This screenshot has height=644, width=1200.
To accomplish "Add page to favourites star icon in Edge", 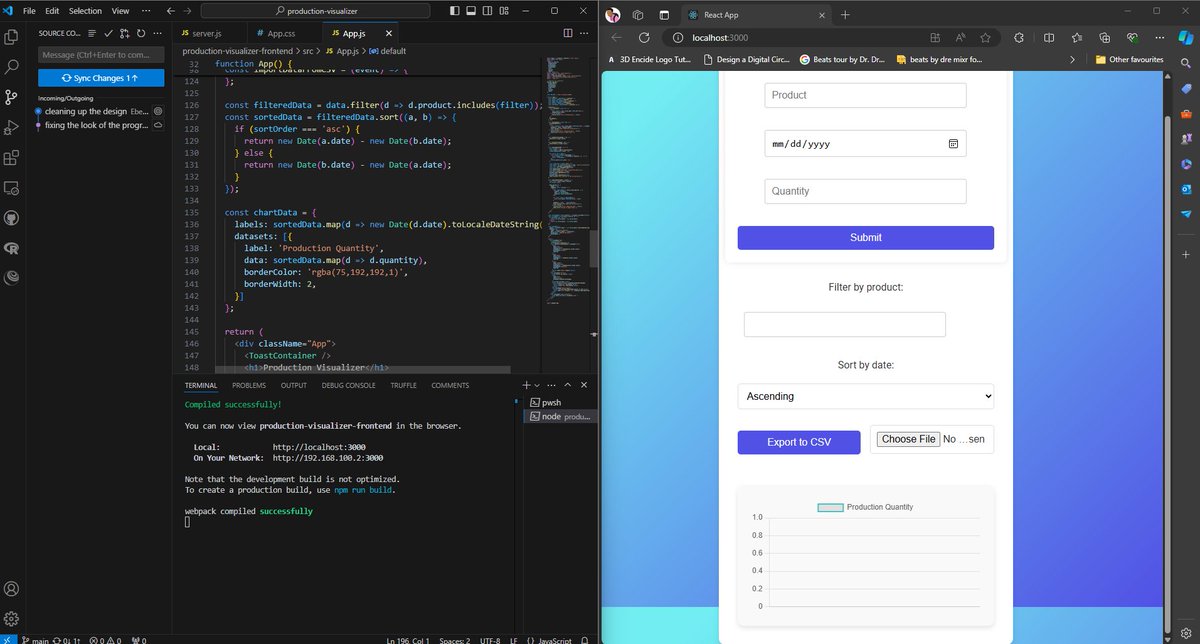I will pos(985,37).
